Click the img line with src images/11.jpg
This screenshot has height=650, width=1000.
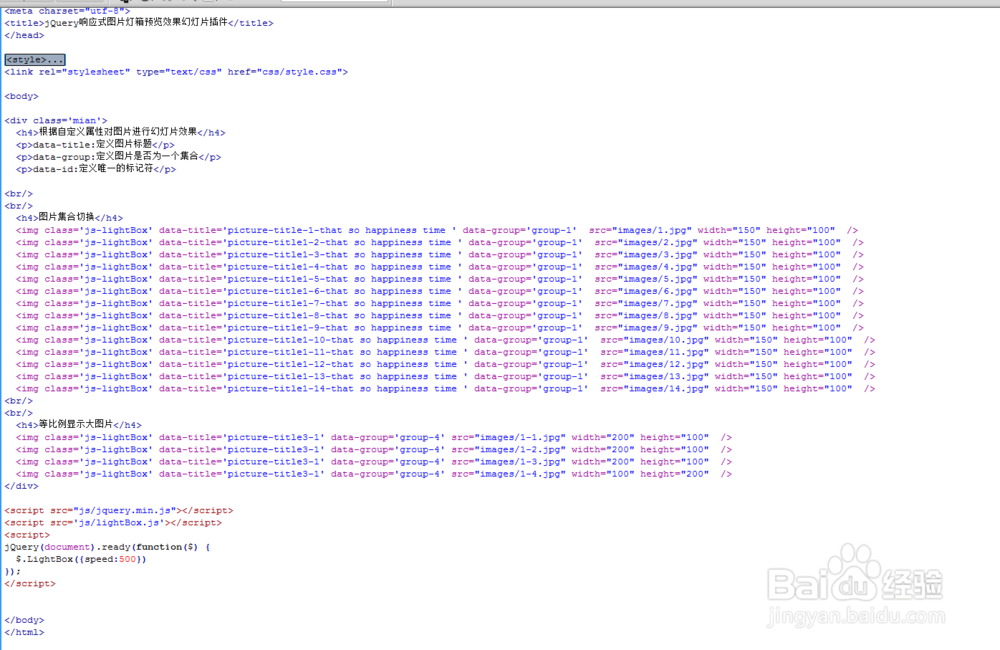(446, 351)
